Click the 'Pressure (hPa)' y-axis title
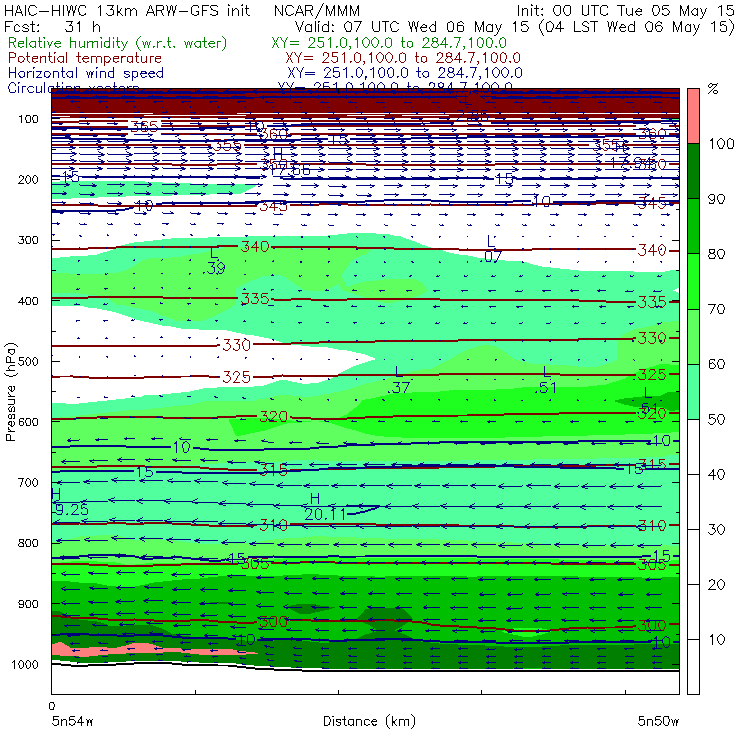 tap(11, 392)
